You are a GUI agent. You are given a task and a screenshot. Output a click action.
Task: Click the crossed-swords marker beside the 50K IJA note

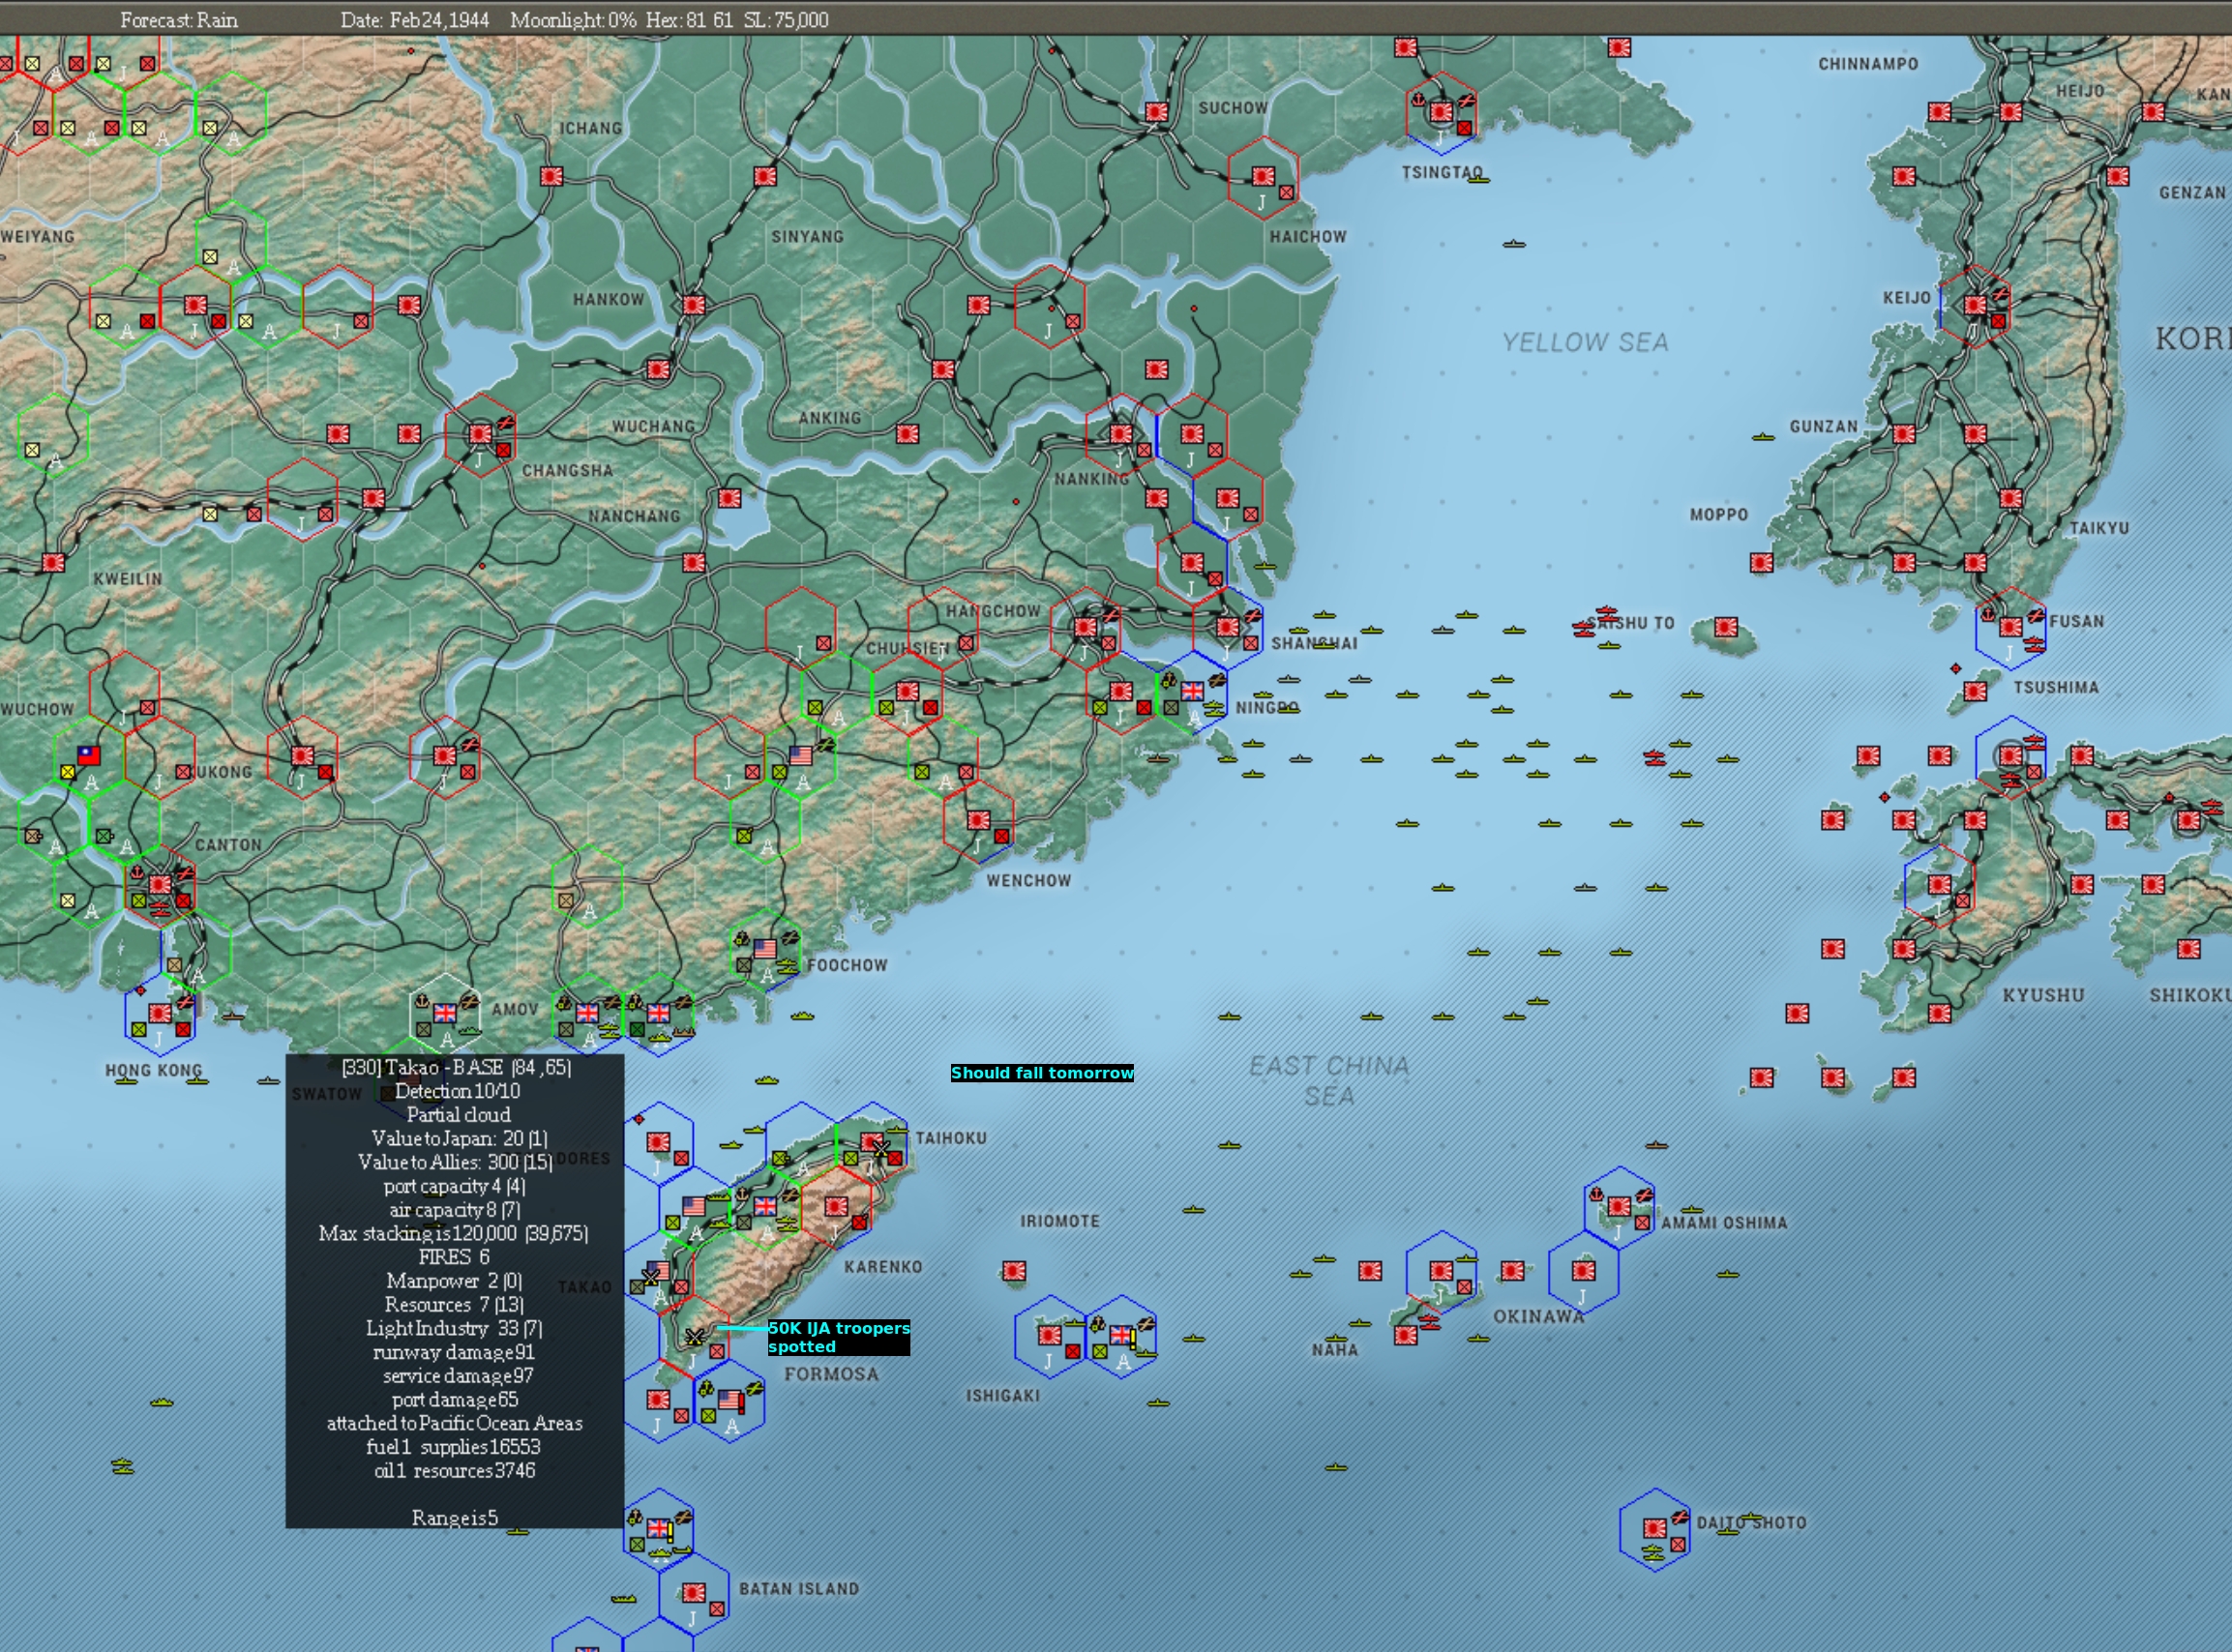pos(694,1336)
